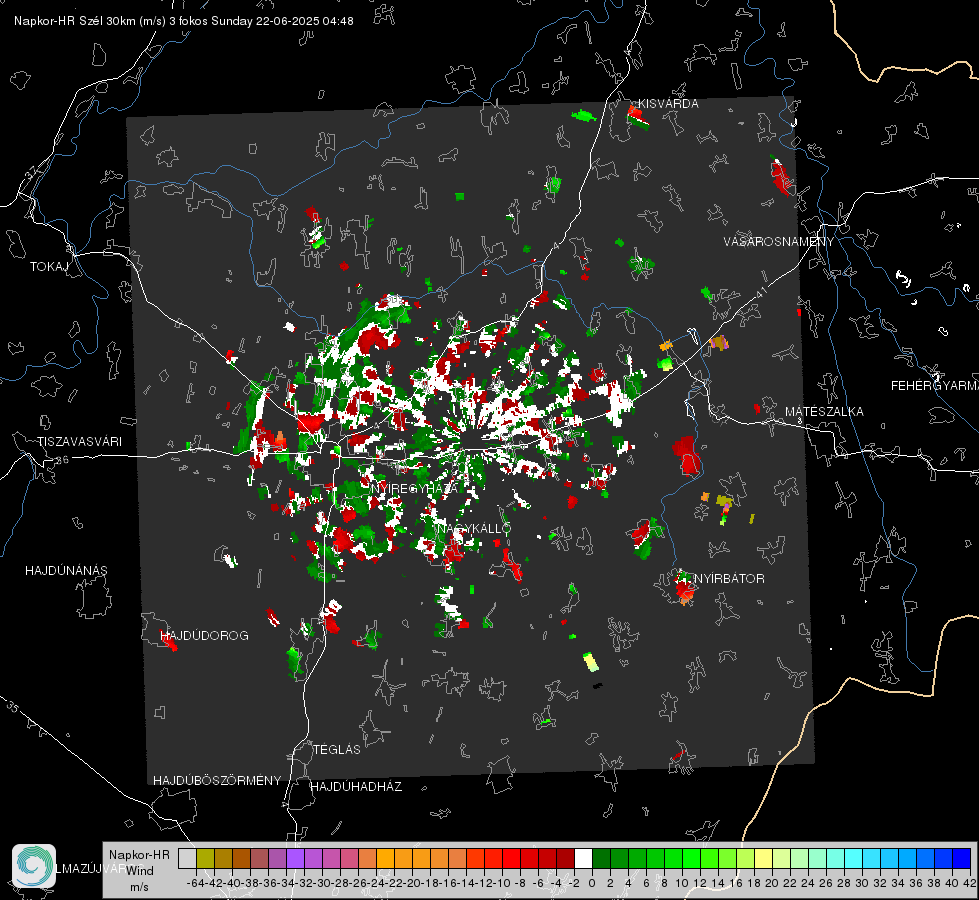Click the 20 value on legend scale
Viewport: 979px width, 900px height.
[772, 883]
